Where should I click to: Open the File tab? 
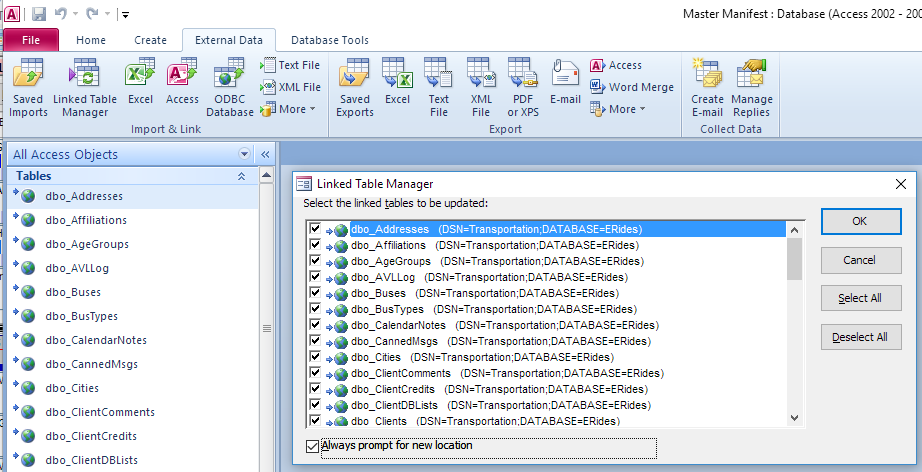point(31,40)
